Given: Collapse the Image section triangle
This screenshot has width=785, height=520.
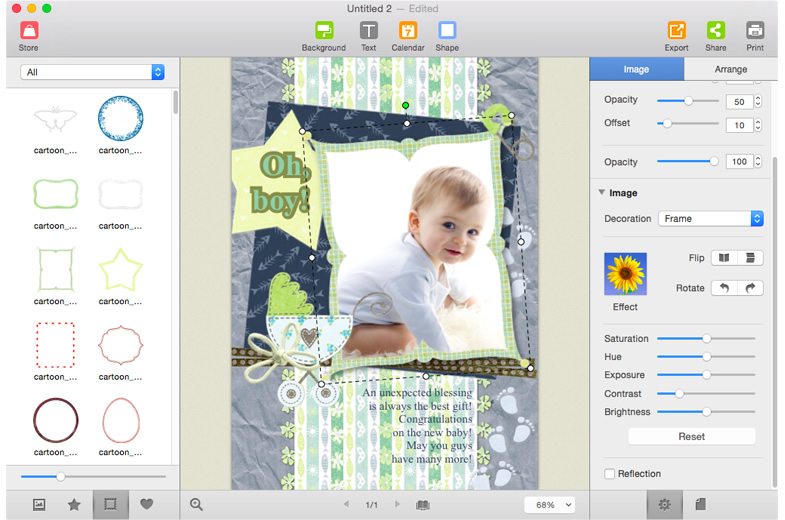Looking at the screenshot, I should click(601, 192).
